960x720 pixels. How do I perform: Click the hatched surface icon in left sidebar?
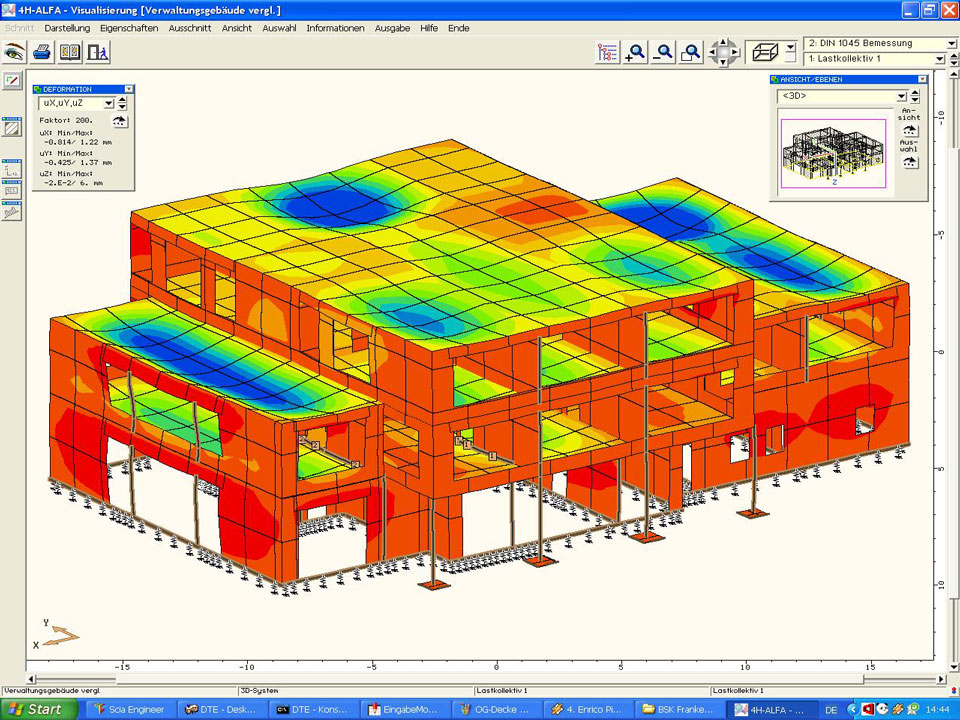(x=13, y=127)
